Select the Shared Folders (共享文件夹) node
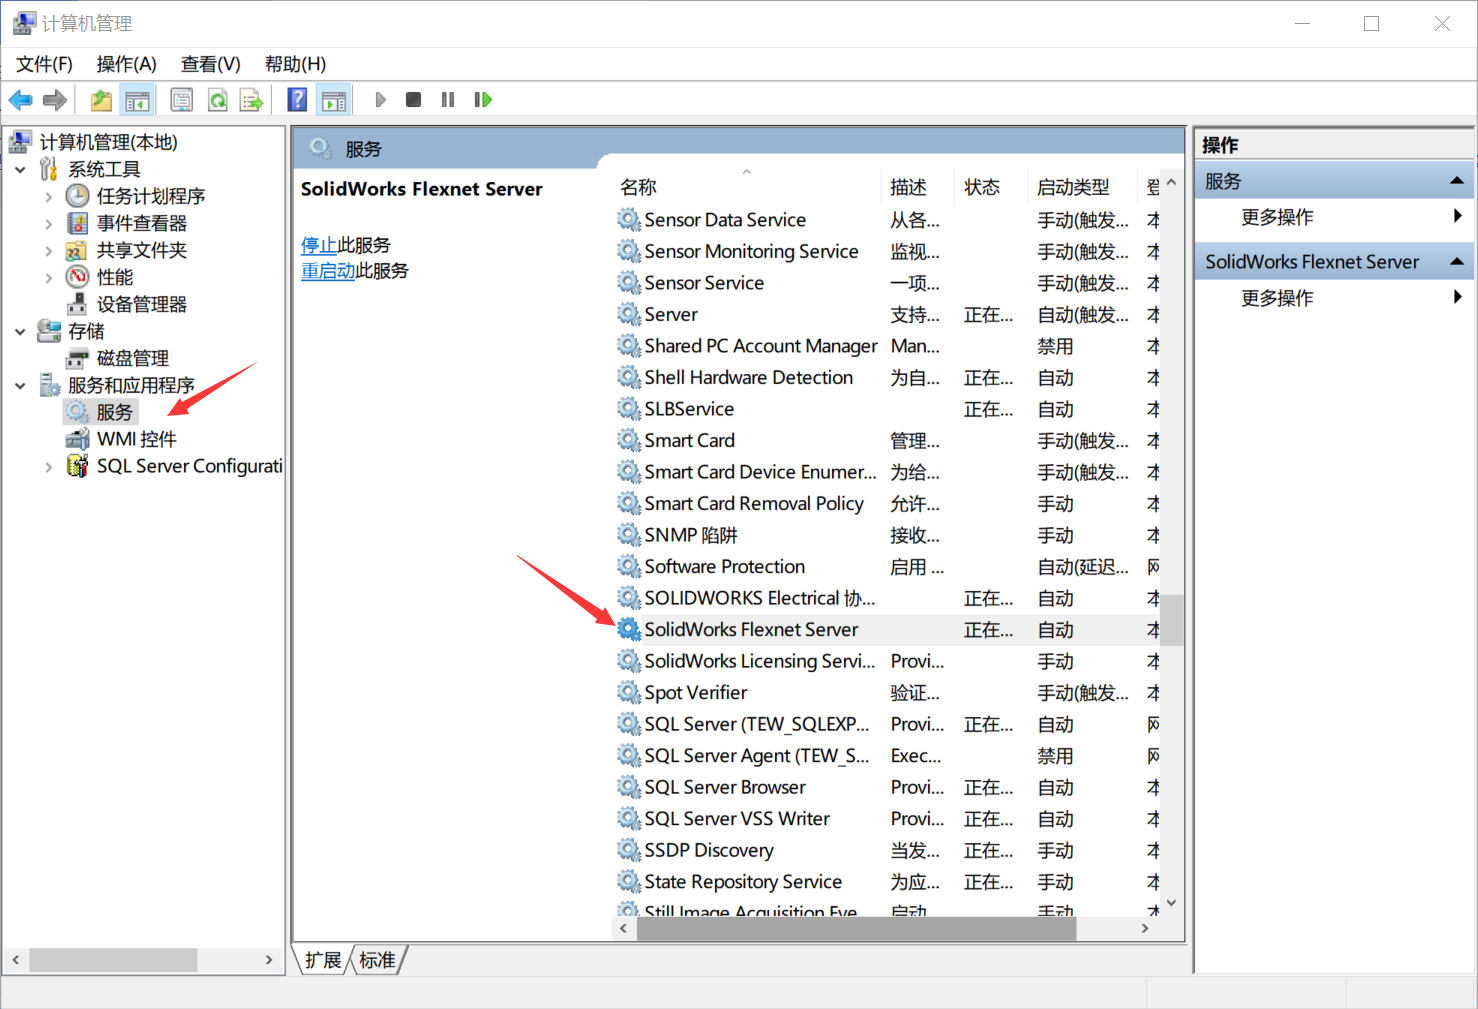The height and width of the screenshot is (1009, 1478). (142, 250)
